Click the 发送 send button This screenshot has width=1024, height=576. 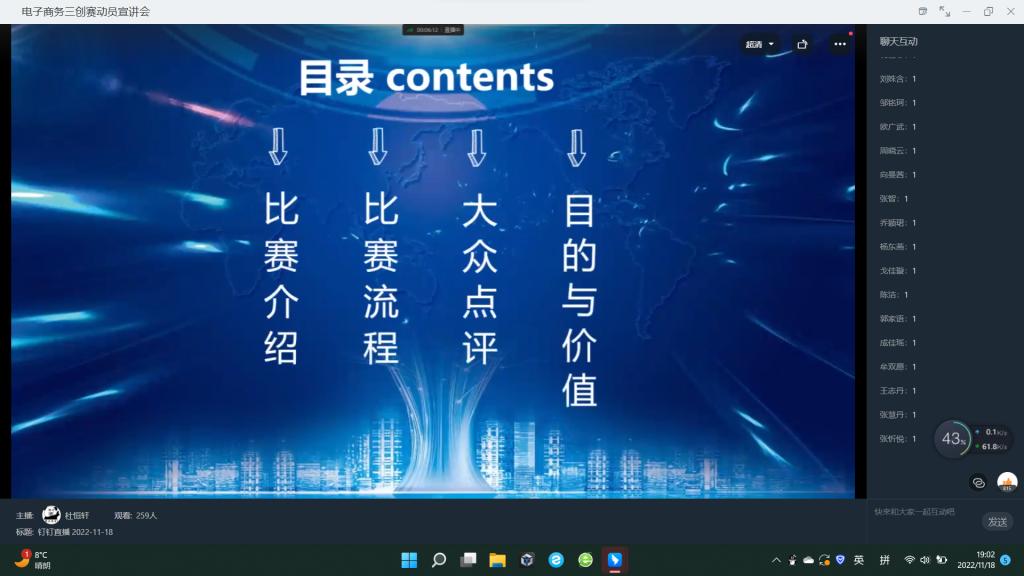[x=997, y=521]
